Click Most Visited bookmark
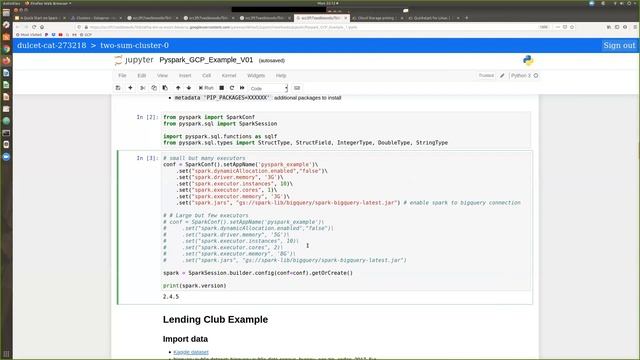Screen dimensions: 640x360 [29, 35]
